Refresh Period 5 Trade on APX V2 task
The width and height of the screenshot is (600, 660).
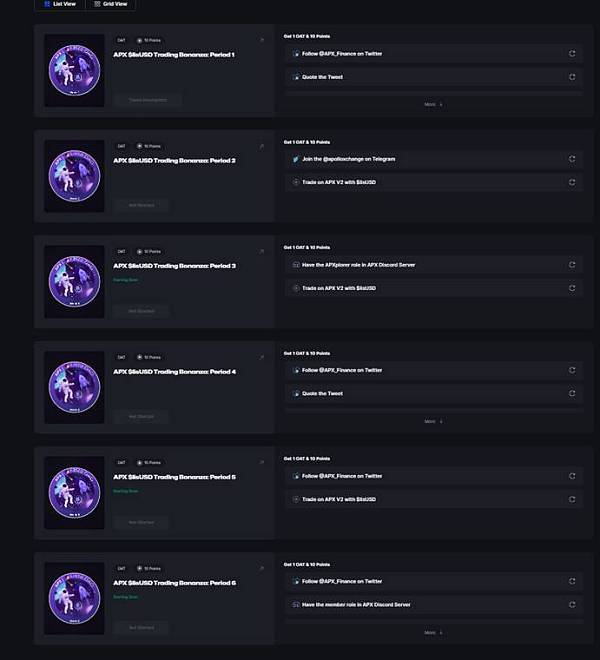(572, 499)
